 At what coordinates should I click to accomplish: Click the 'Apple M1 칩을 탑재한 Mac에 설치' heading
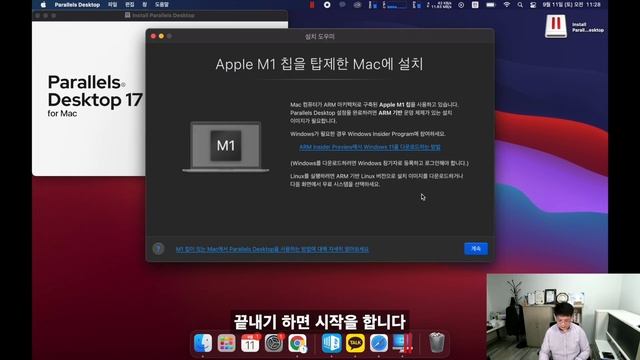pos(319,64)
